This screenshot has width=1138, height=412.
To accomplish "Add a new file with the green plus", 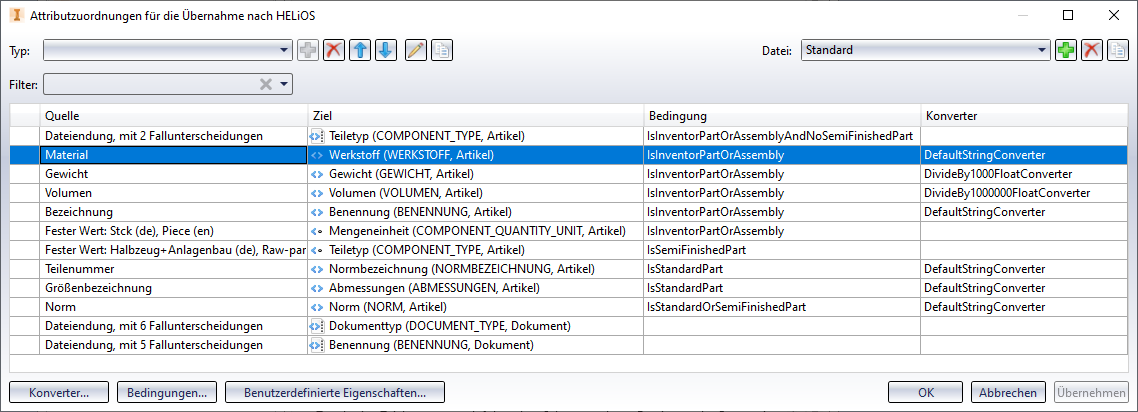I will coord(1066,50).
